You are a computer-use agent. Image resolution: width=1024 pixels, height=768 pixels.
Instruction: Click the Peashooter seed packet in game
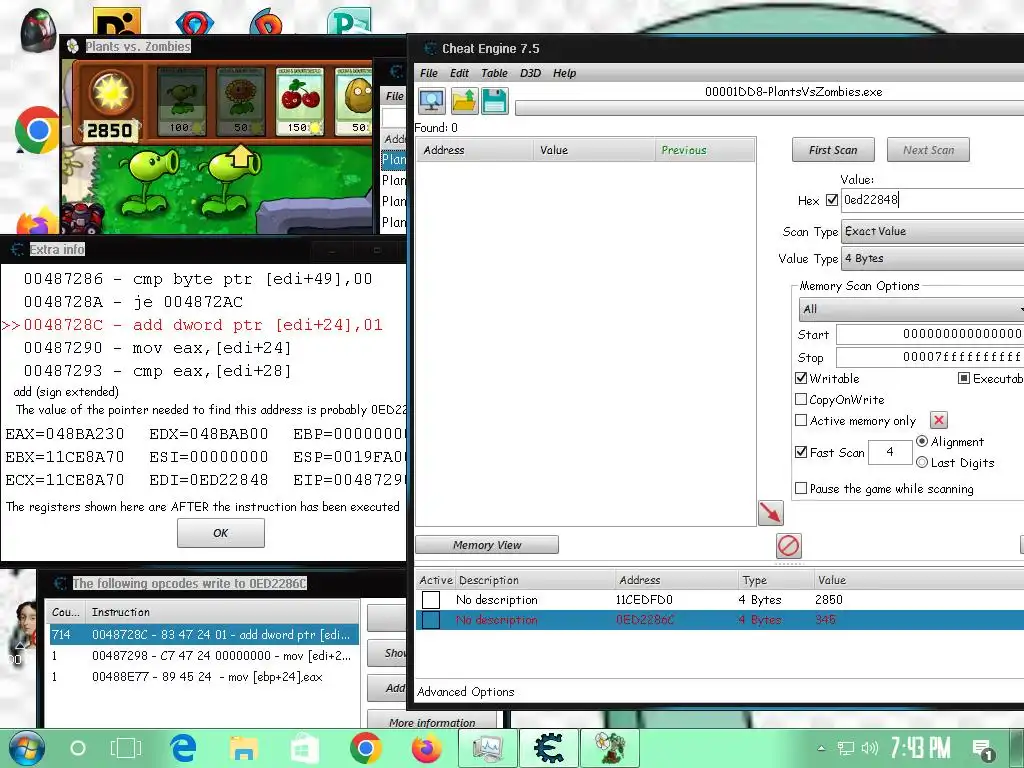[180, 101]
